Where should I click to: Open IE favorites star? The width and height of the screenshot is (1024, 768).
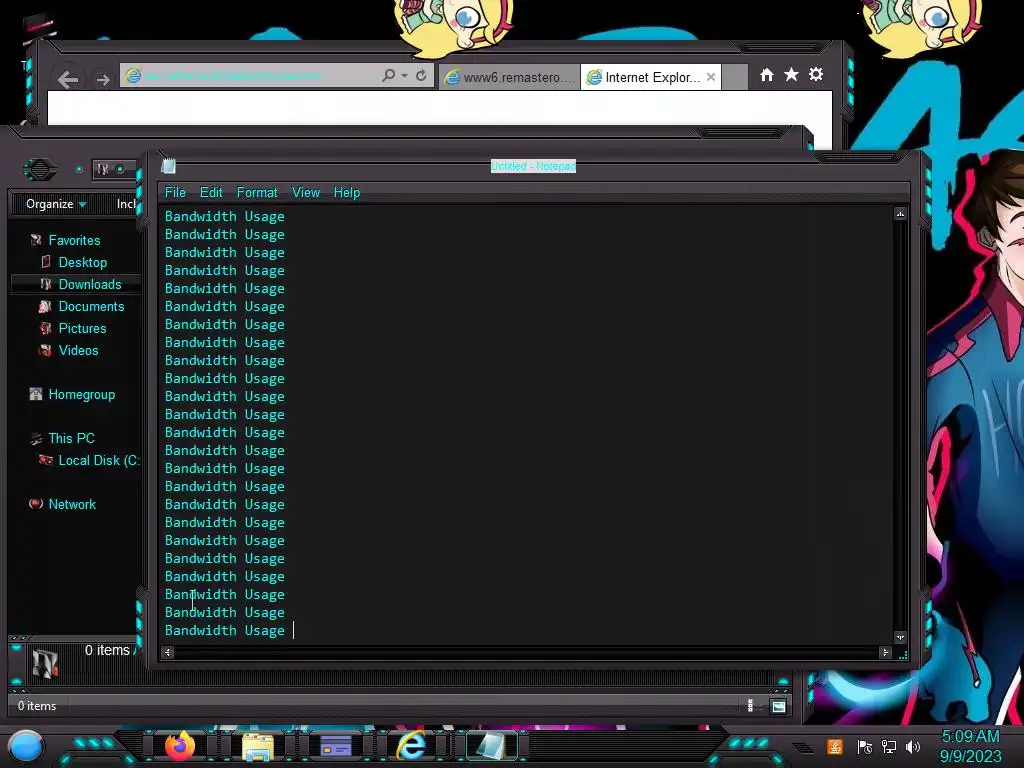pos(791,74)
